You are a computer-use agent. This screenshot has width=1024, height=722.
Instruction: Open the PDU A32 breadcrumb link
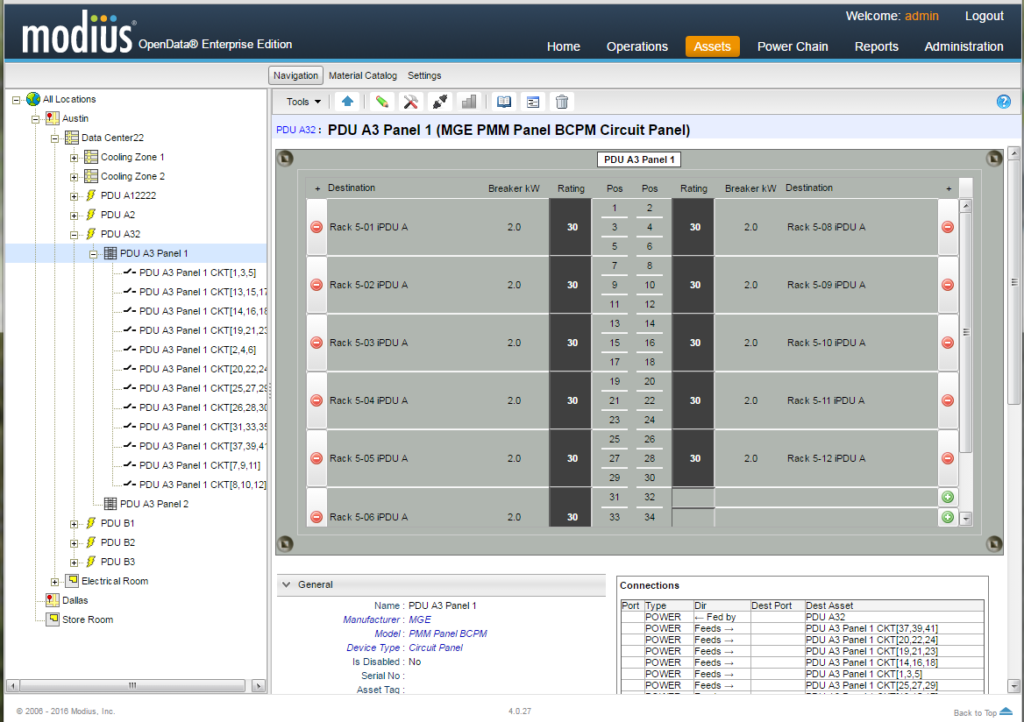pos(296,130)
